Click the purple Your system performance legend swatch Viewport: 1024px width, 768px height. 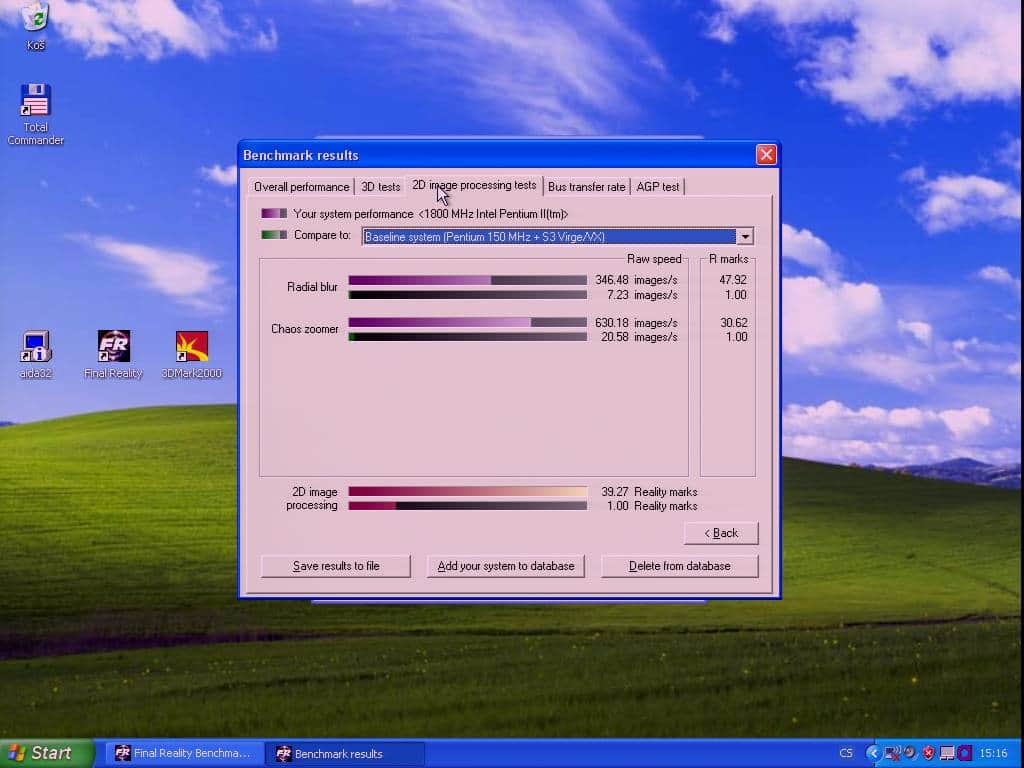[x=274, y=214]
